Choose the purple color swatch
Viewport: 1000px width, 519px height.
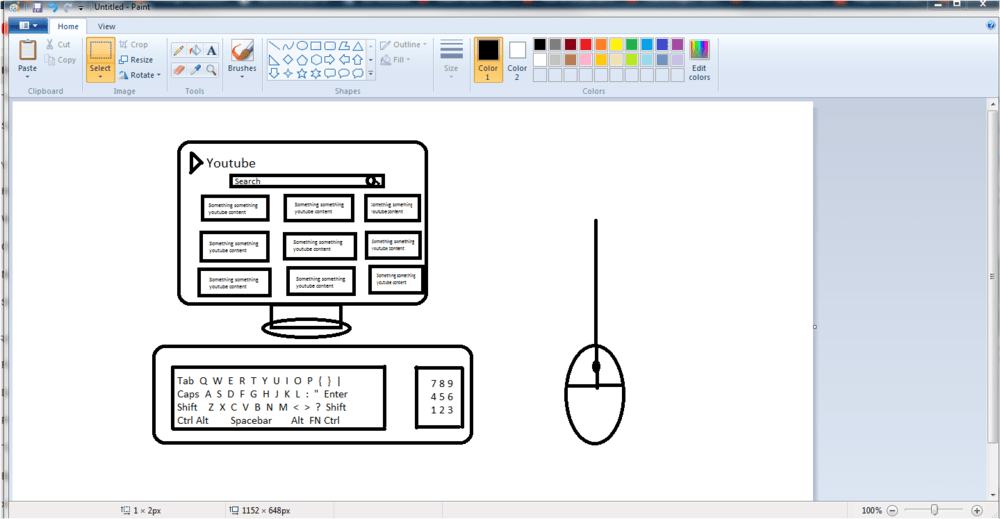677,44
